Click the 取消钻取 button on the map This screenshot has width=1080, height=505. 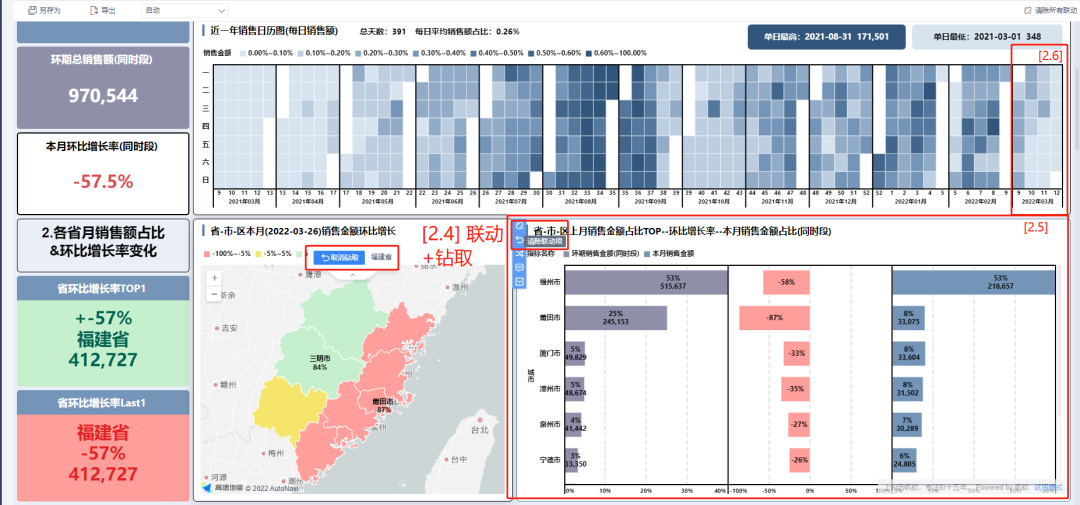coord(340,257)
